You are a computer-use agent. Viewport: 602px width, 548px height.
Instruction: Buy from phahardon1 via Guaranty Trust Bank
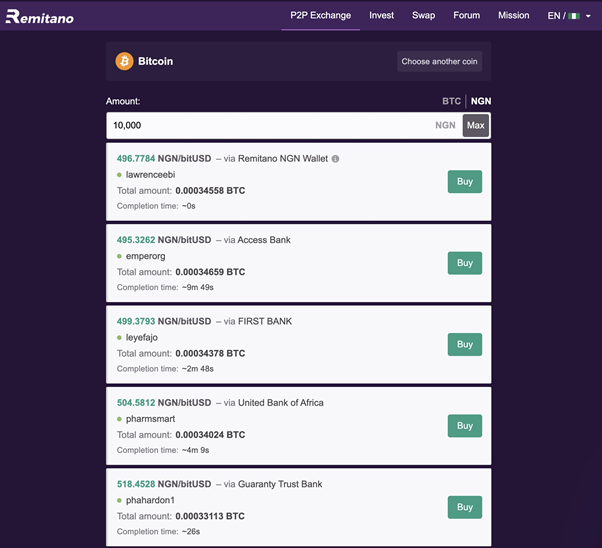465,507
